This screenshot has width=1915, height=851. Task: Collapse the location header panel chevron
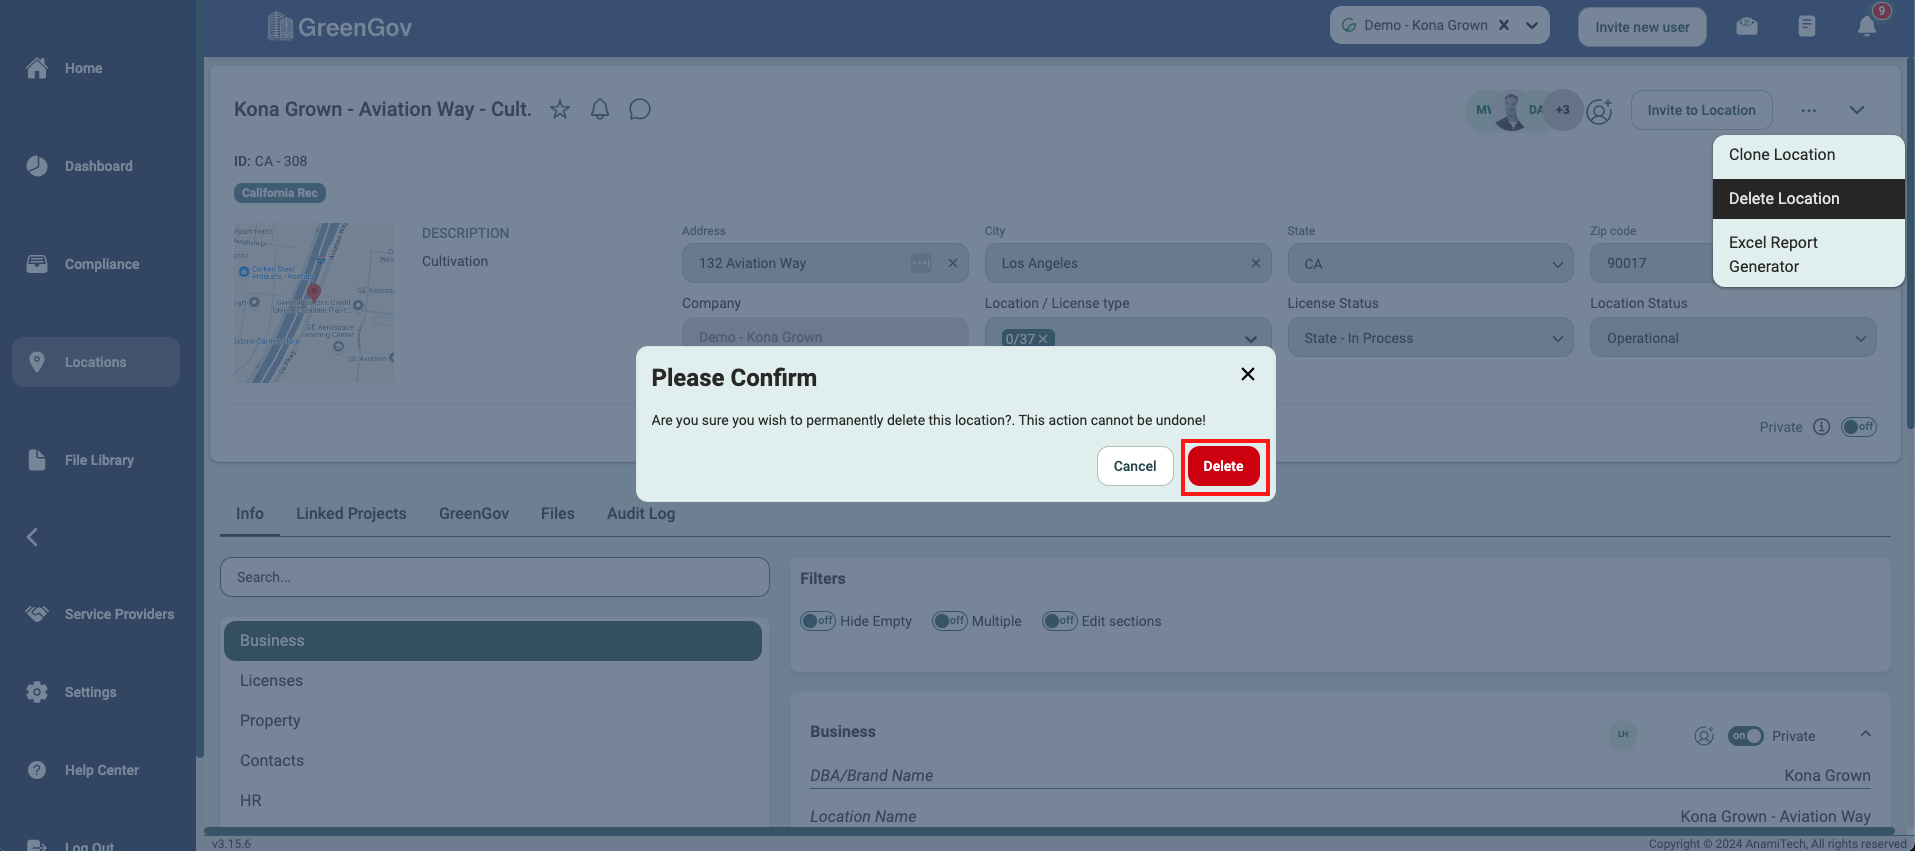coord(1857,110)
